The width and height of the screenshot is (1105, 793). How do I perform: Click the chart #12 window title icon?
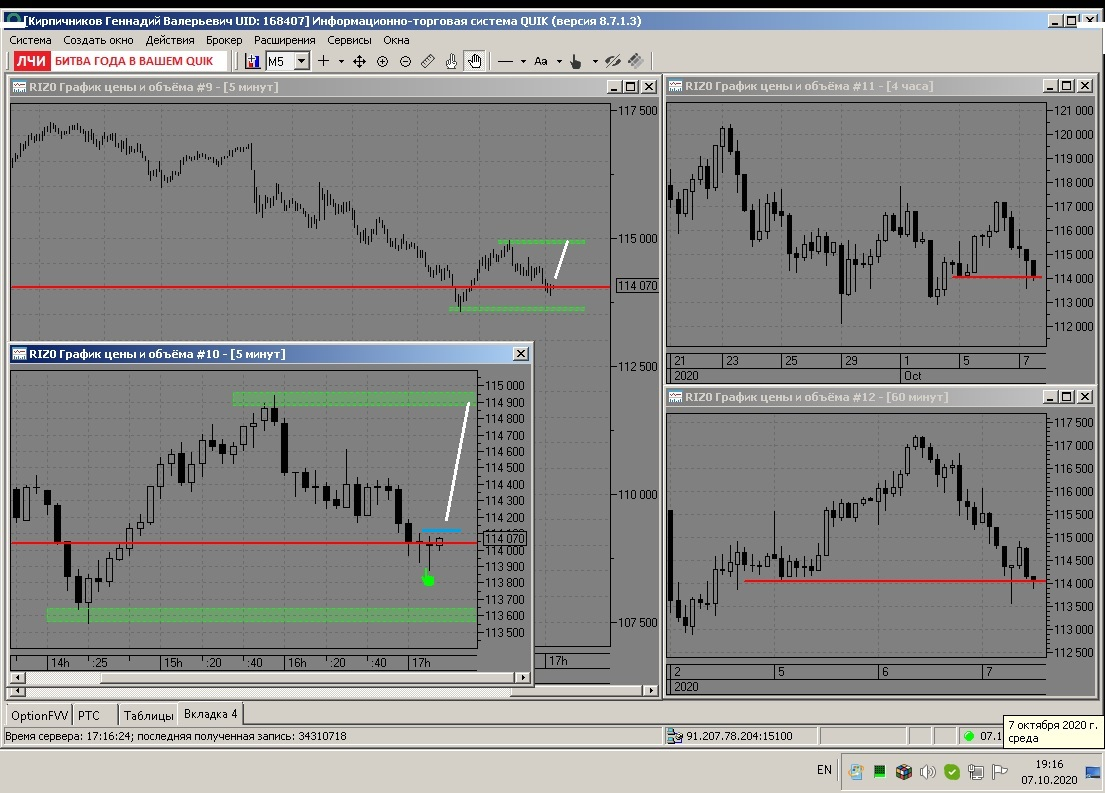675,397
